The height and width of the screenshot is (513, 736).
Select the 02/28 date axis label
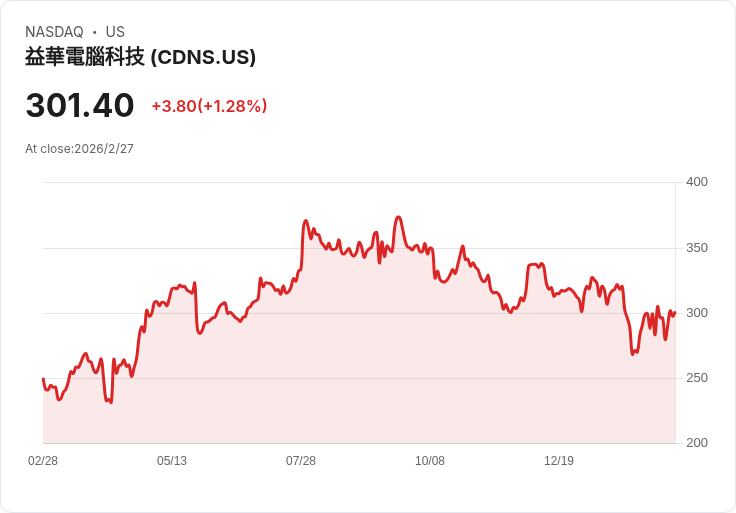click(43, 461)
